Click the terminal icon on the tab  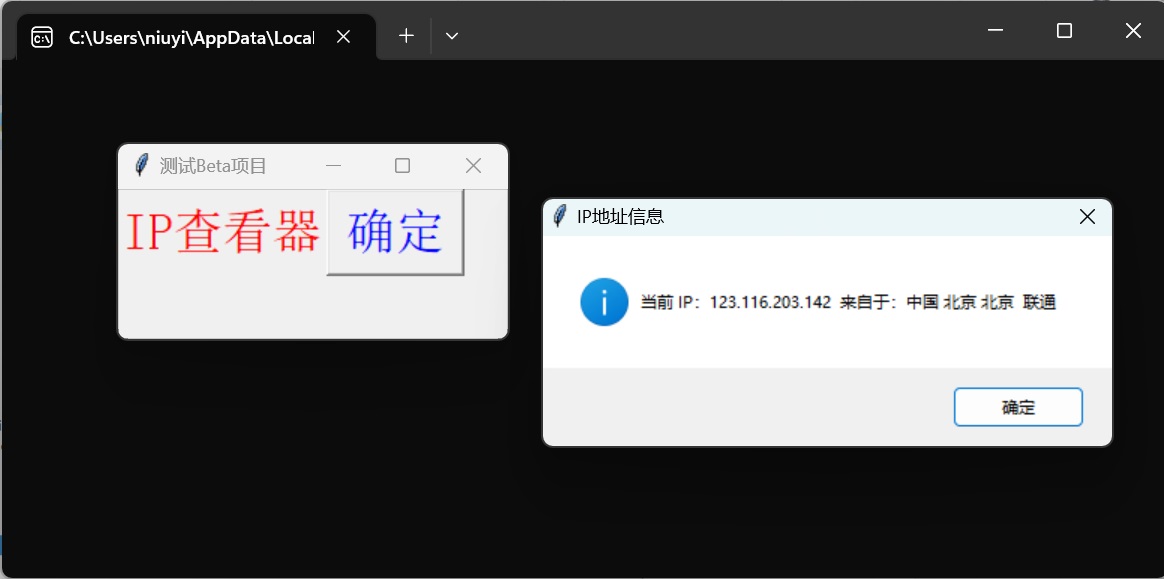point(42,37)
